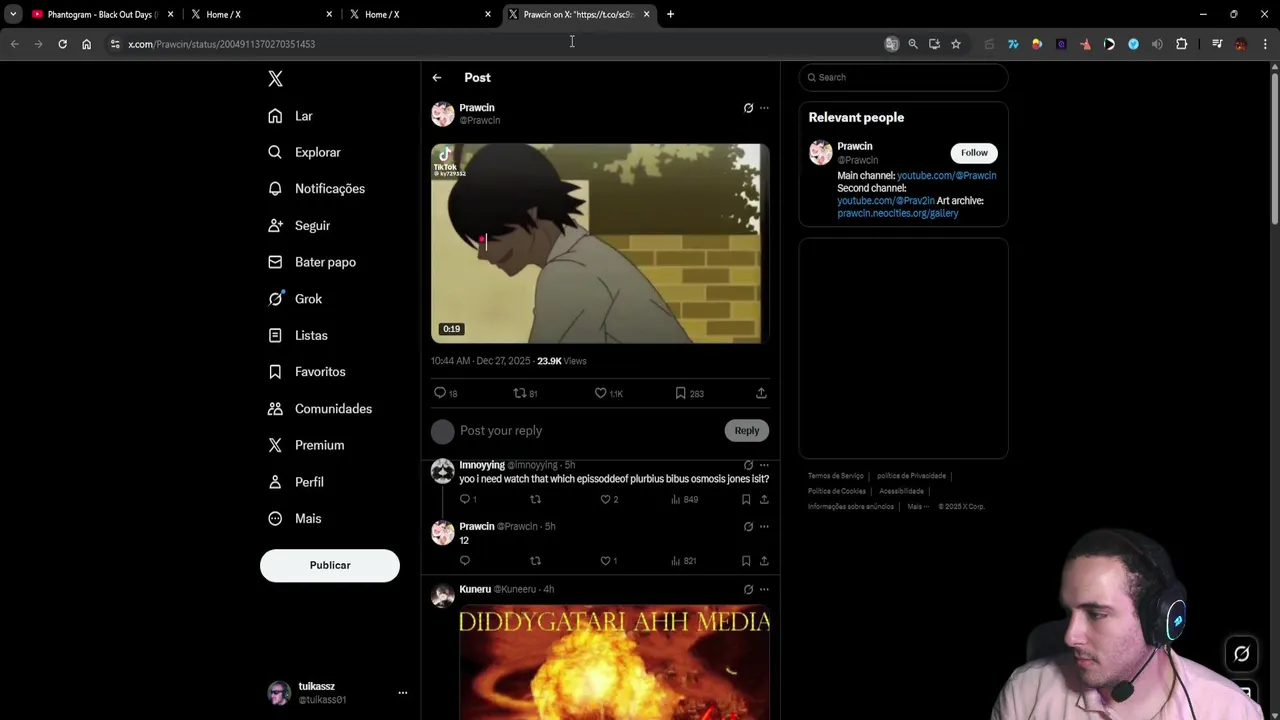Open the browser three-dot menu
1280x720 pixels.
[1265, 44]
